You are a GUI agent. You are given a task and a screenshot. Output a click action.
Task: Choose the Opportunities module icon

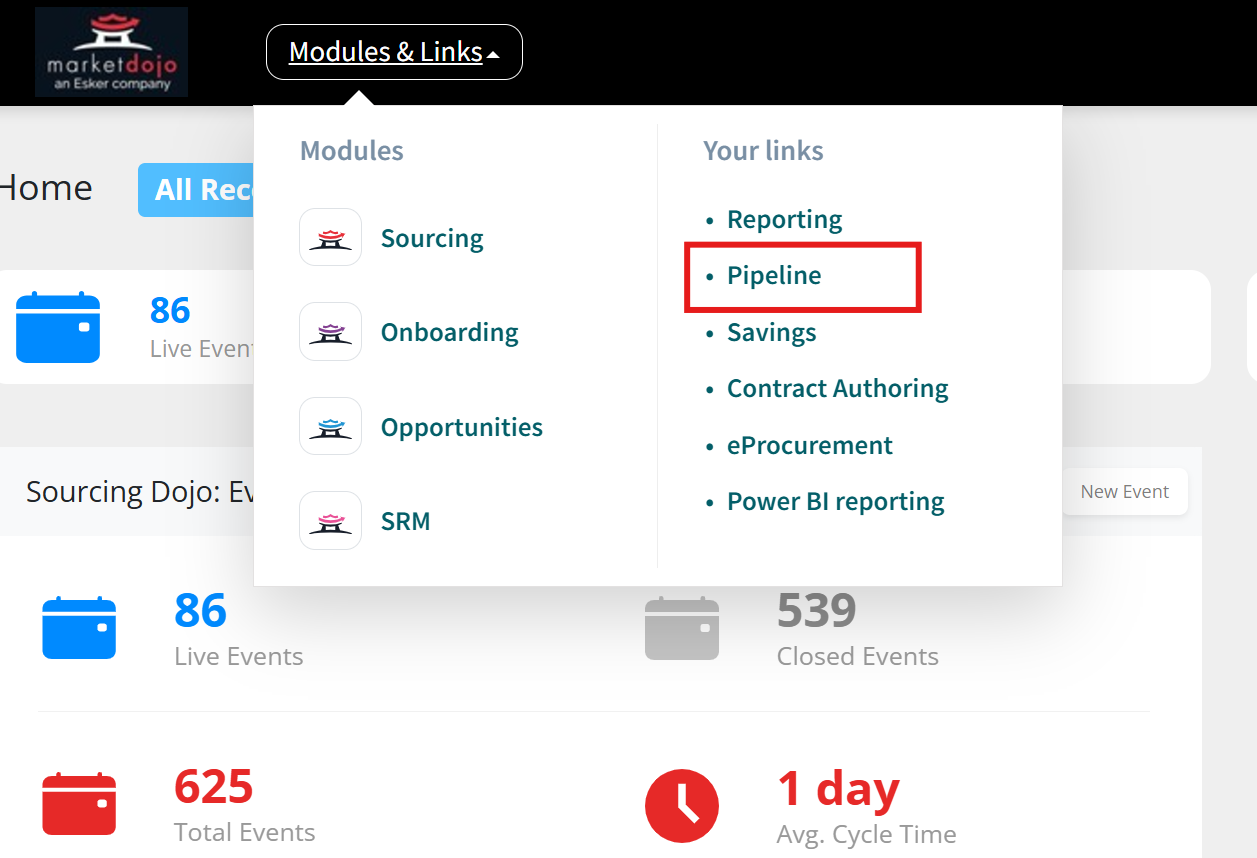[330, 426]
